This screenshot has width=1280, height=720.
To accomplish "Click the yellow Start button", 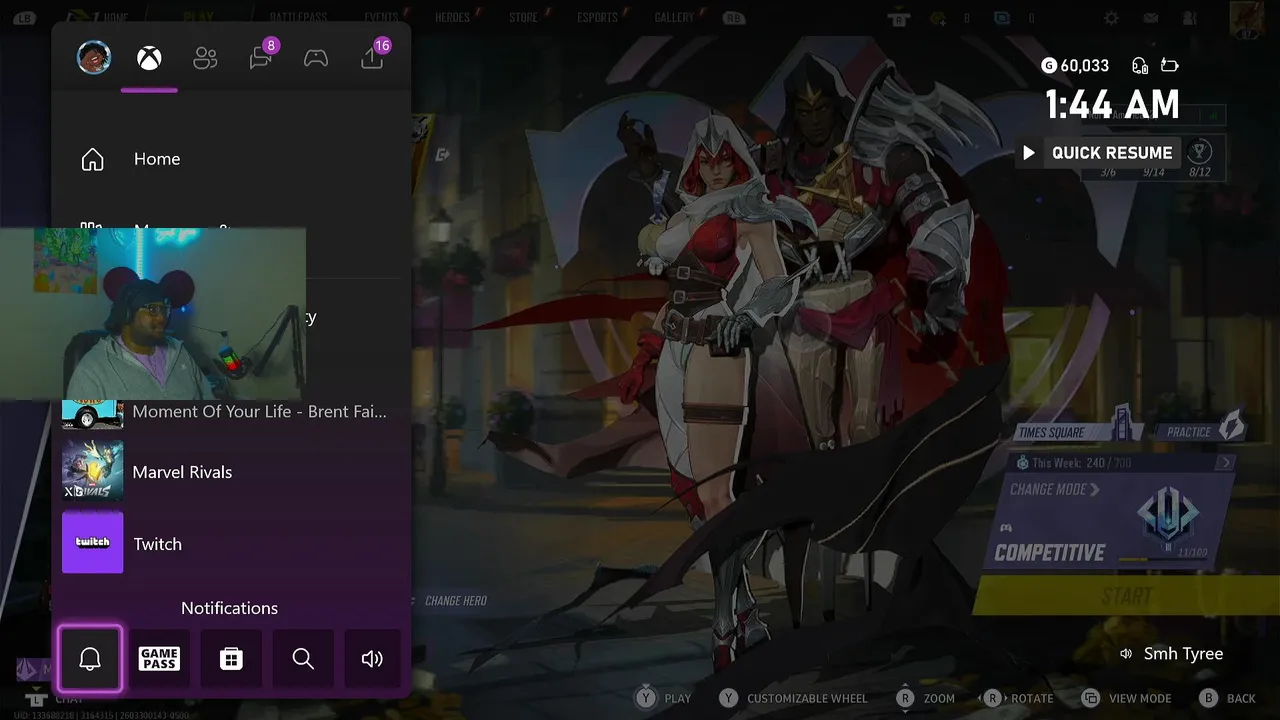I will (x=1125, y=596).
